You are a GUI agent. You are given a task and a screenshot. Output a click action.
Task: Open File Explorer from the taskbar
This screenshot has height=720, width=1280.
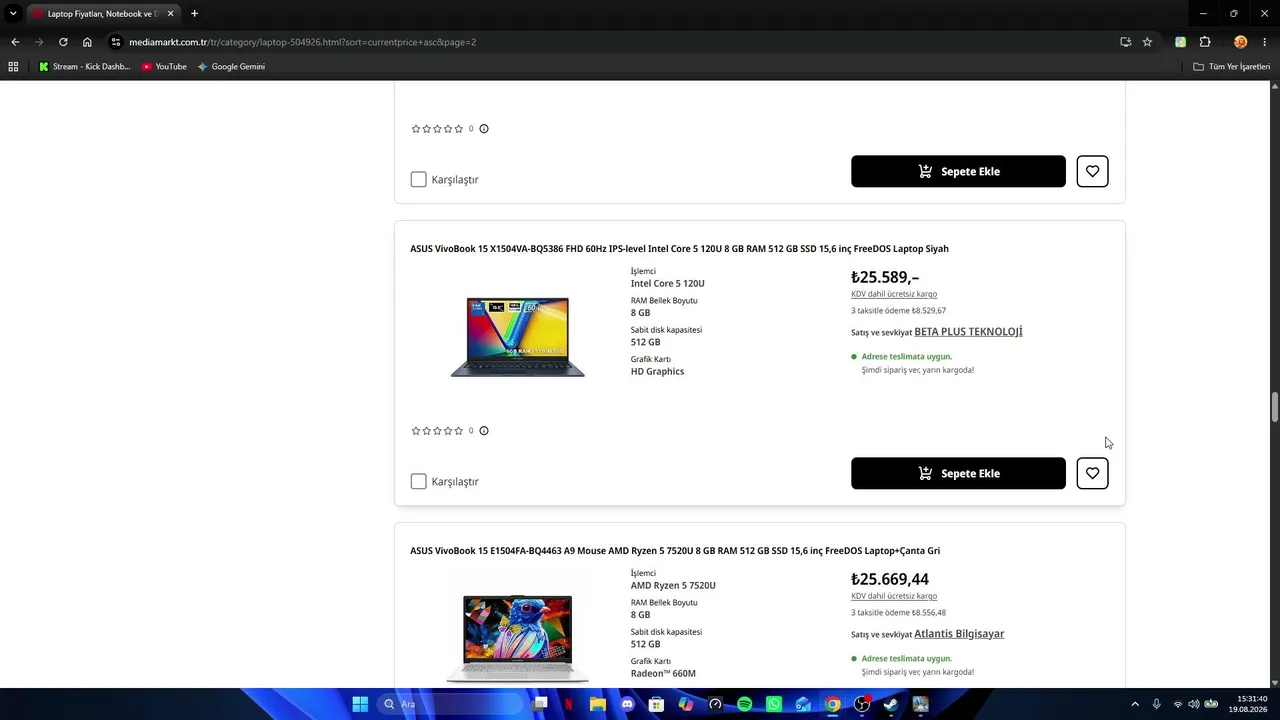pos(598,704)
